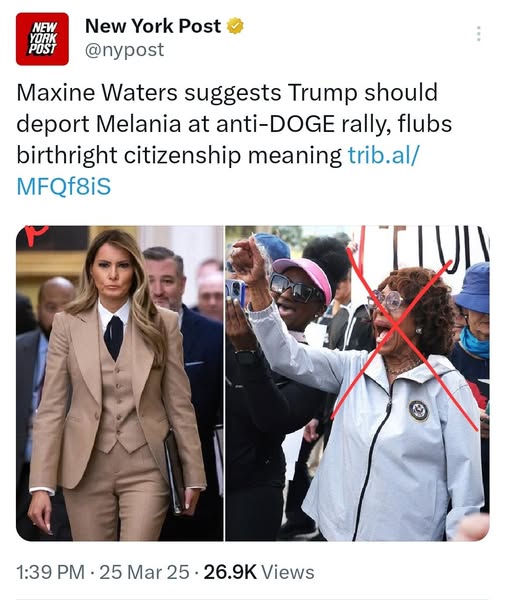The height and width of the screenshot is (600, 505).
Task: Open the left photo of woman in tan suit
Action: click(120, 383)
